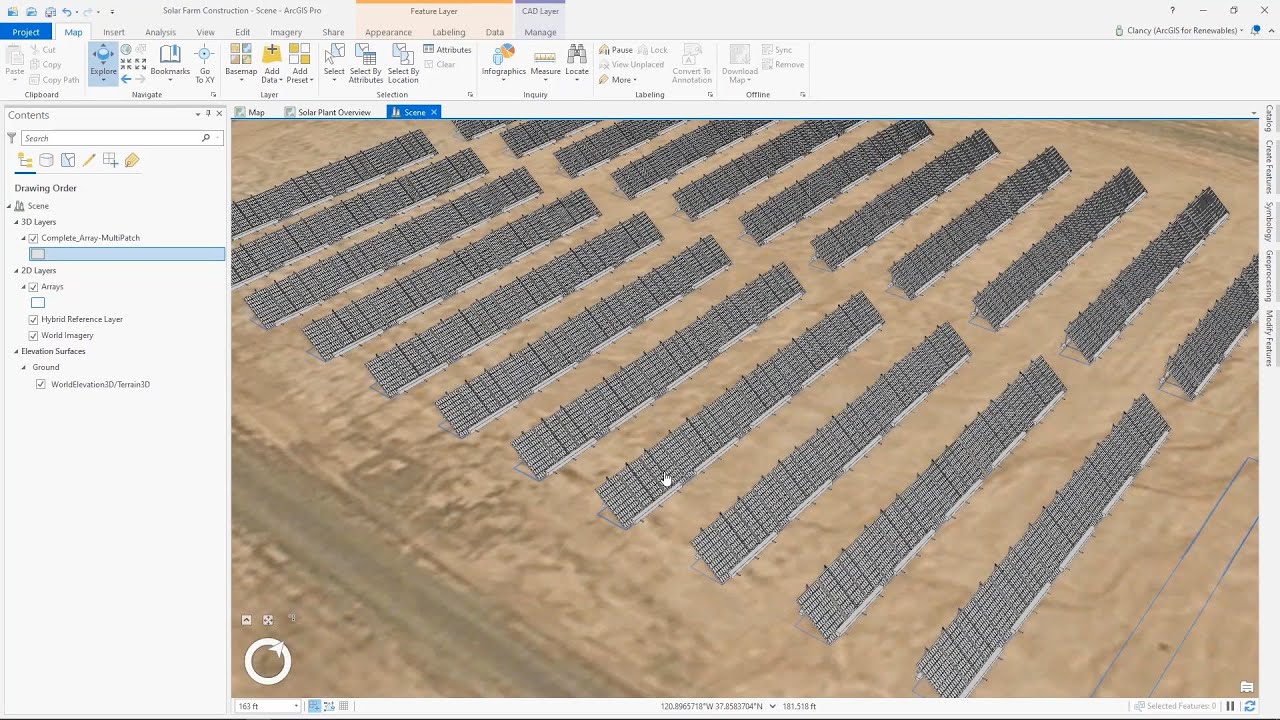Show the List By Editing view
This screenshot has height=720, width=1280.
[89, 160]
